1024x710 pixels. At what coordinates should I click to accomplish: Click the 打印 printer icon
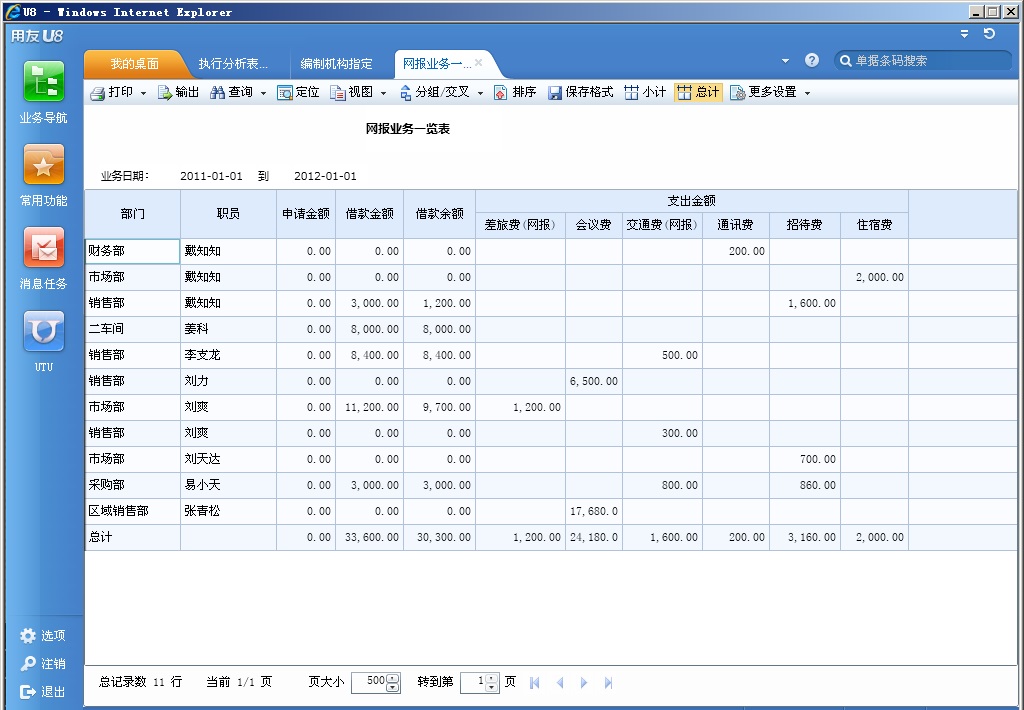click(x=97, y=93)
